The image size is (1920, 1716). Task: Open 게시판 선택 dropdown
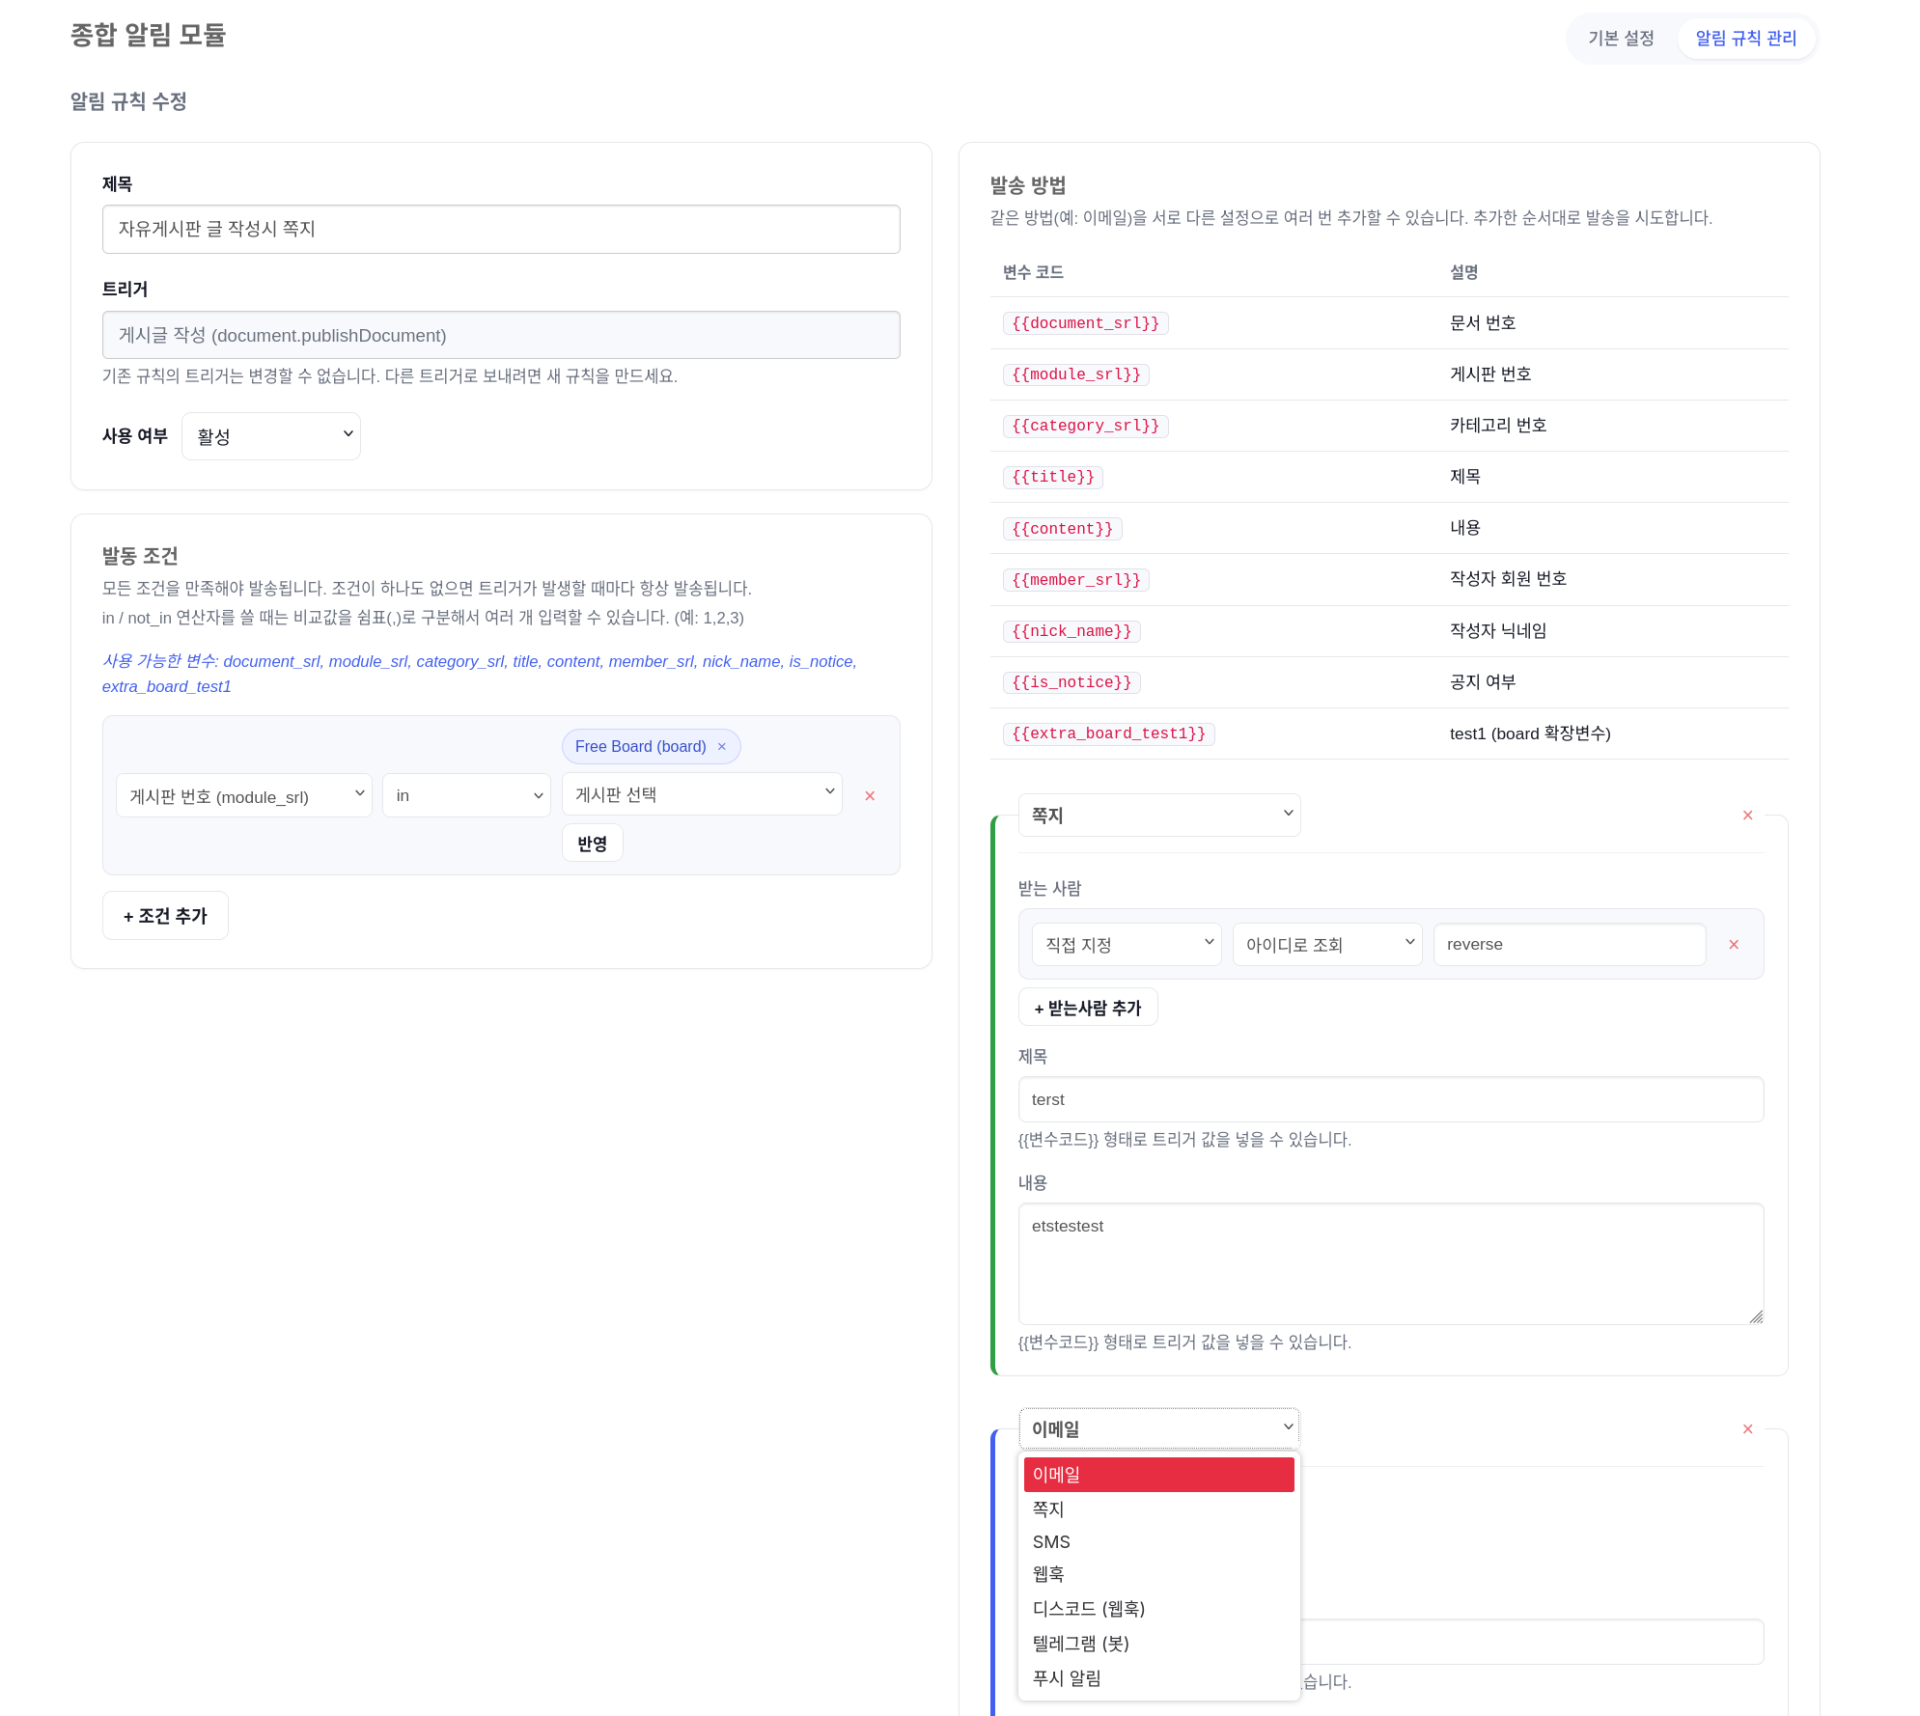[x=702, y=794]
